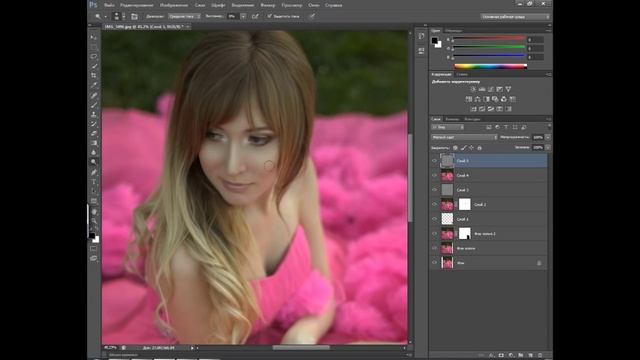Add a Hue/Saturation adjustment

point(469,99)
